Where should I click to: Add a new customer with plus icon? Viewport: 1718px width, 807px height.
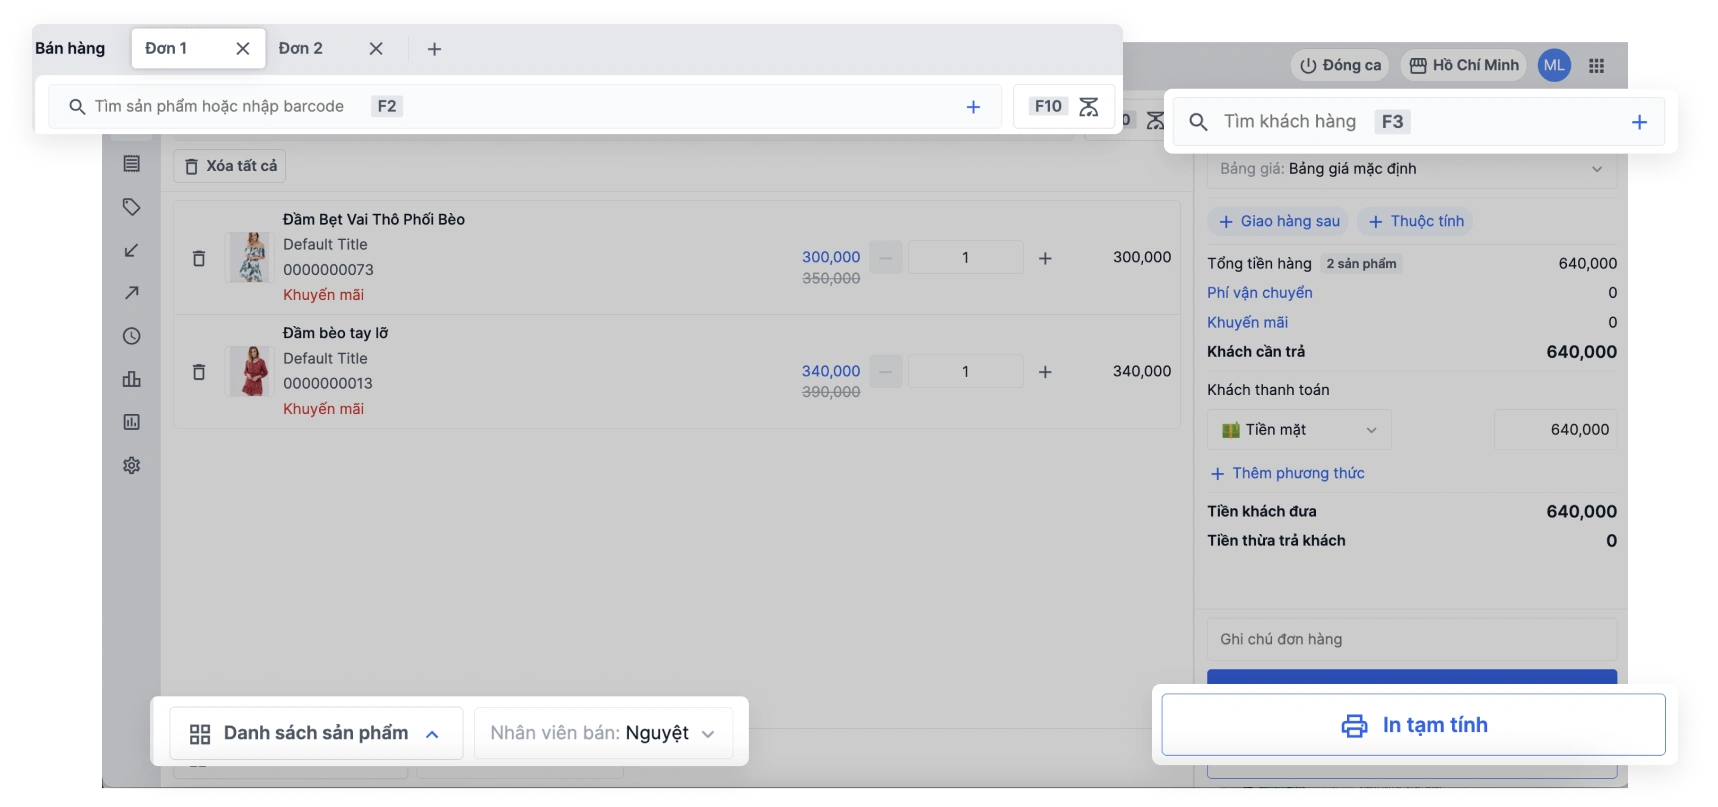(1639, 122)
